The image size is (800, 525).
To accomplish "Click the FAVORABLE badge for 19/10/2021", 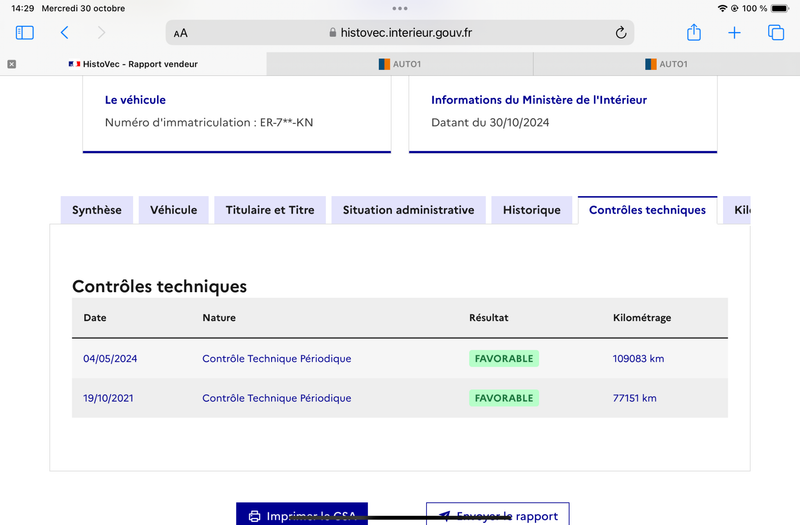I will click(x=504, y=398).
